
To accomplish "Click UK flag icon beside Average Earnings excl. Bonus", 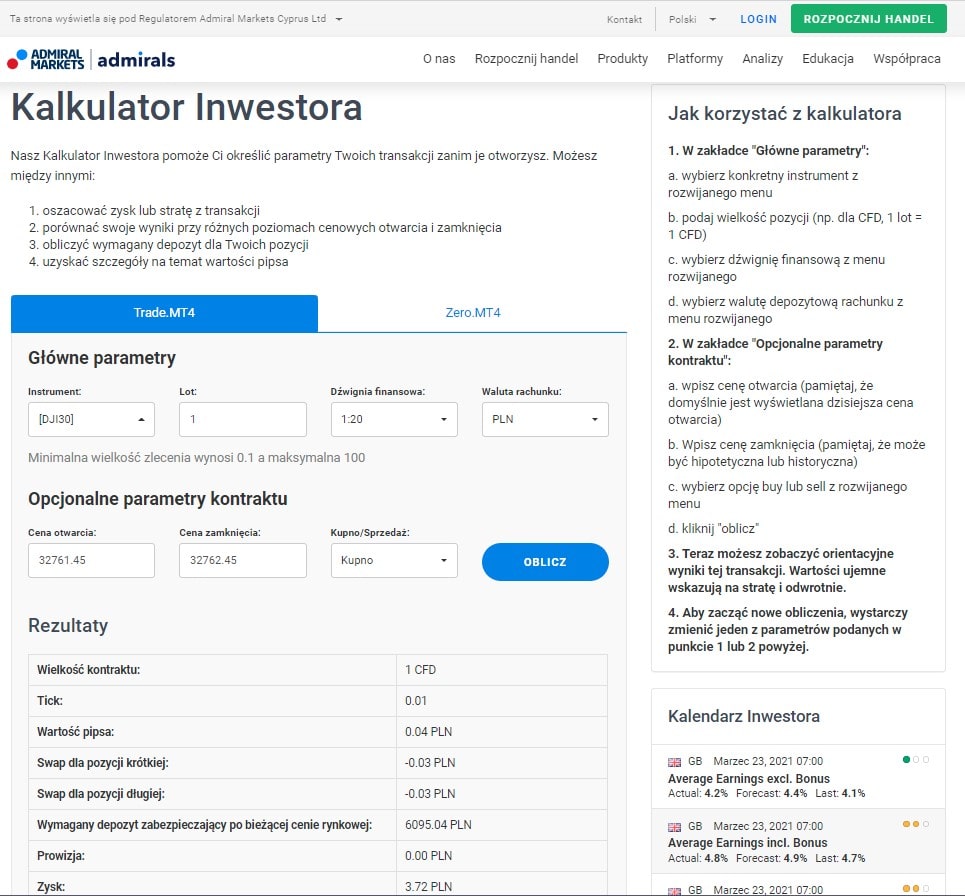I will click(x=675, y=762).
